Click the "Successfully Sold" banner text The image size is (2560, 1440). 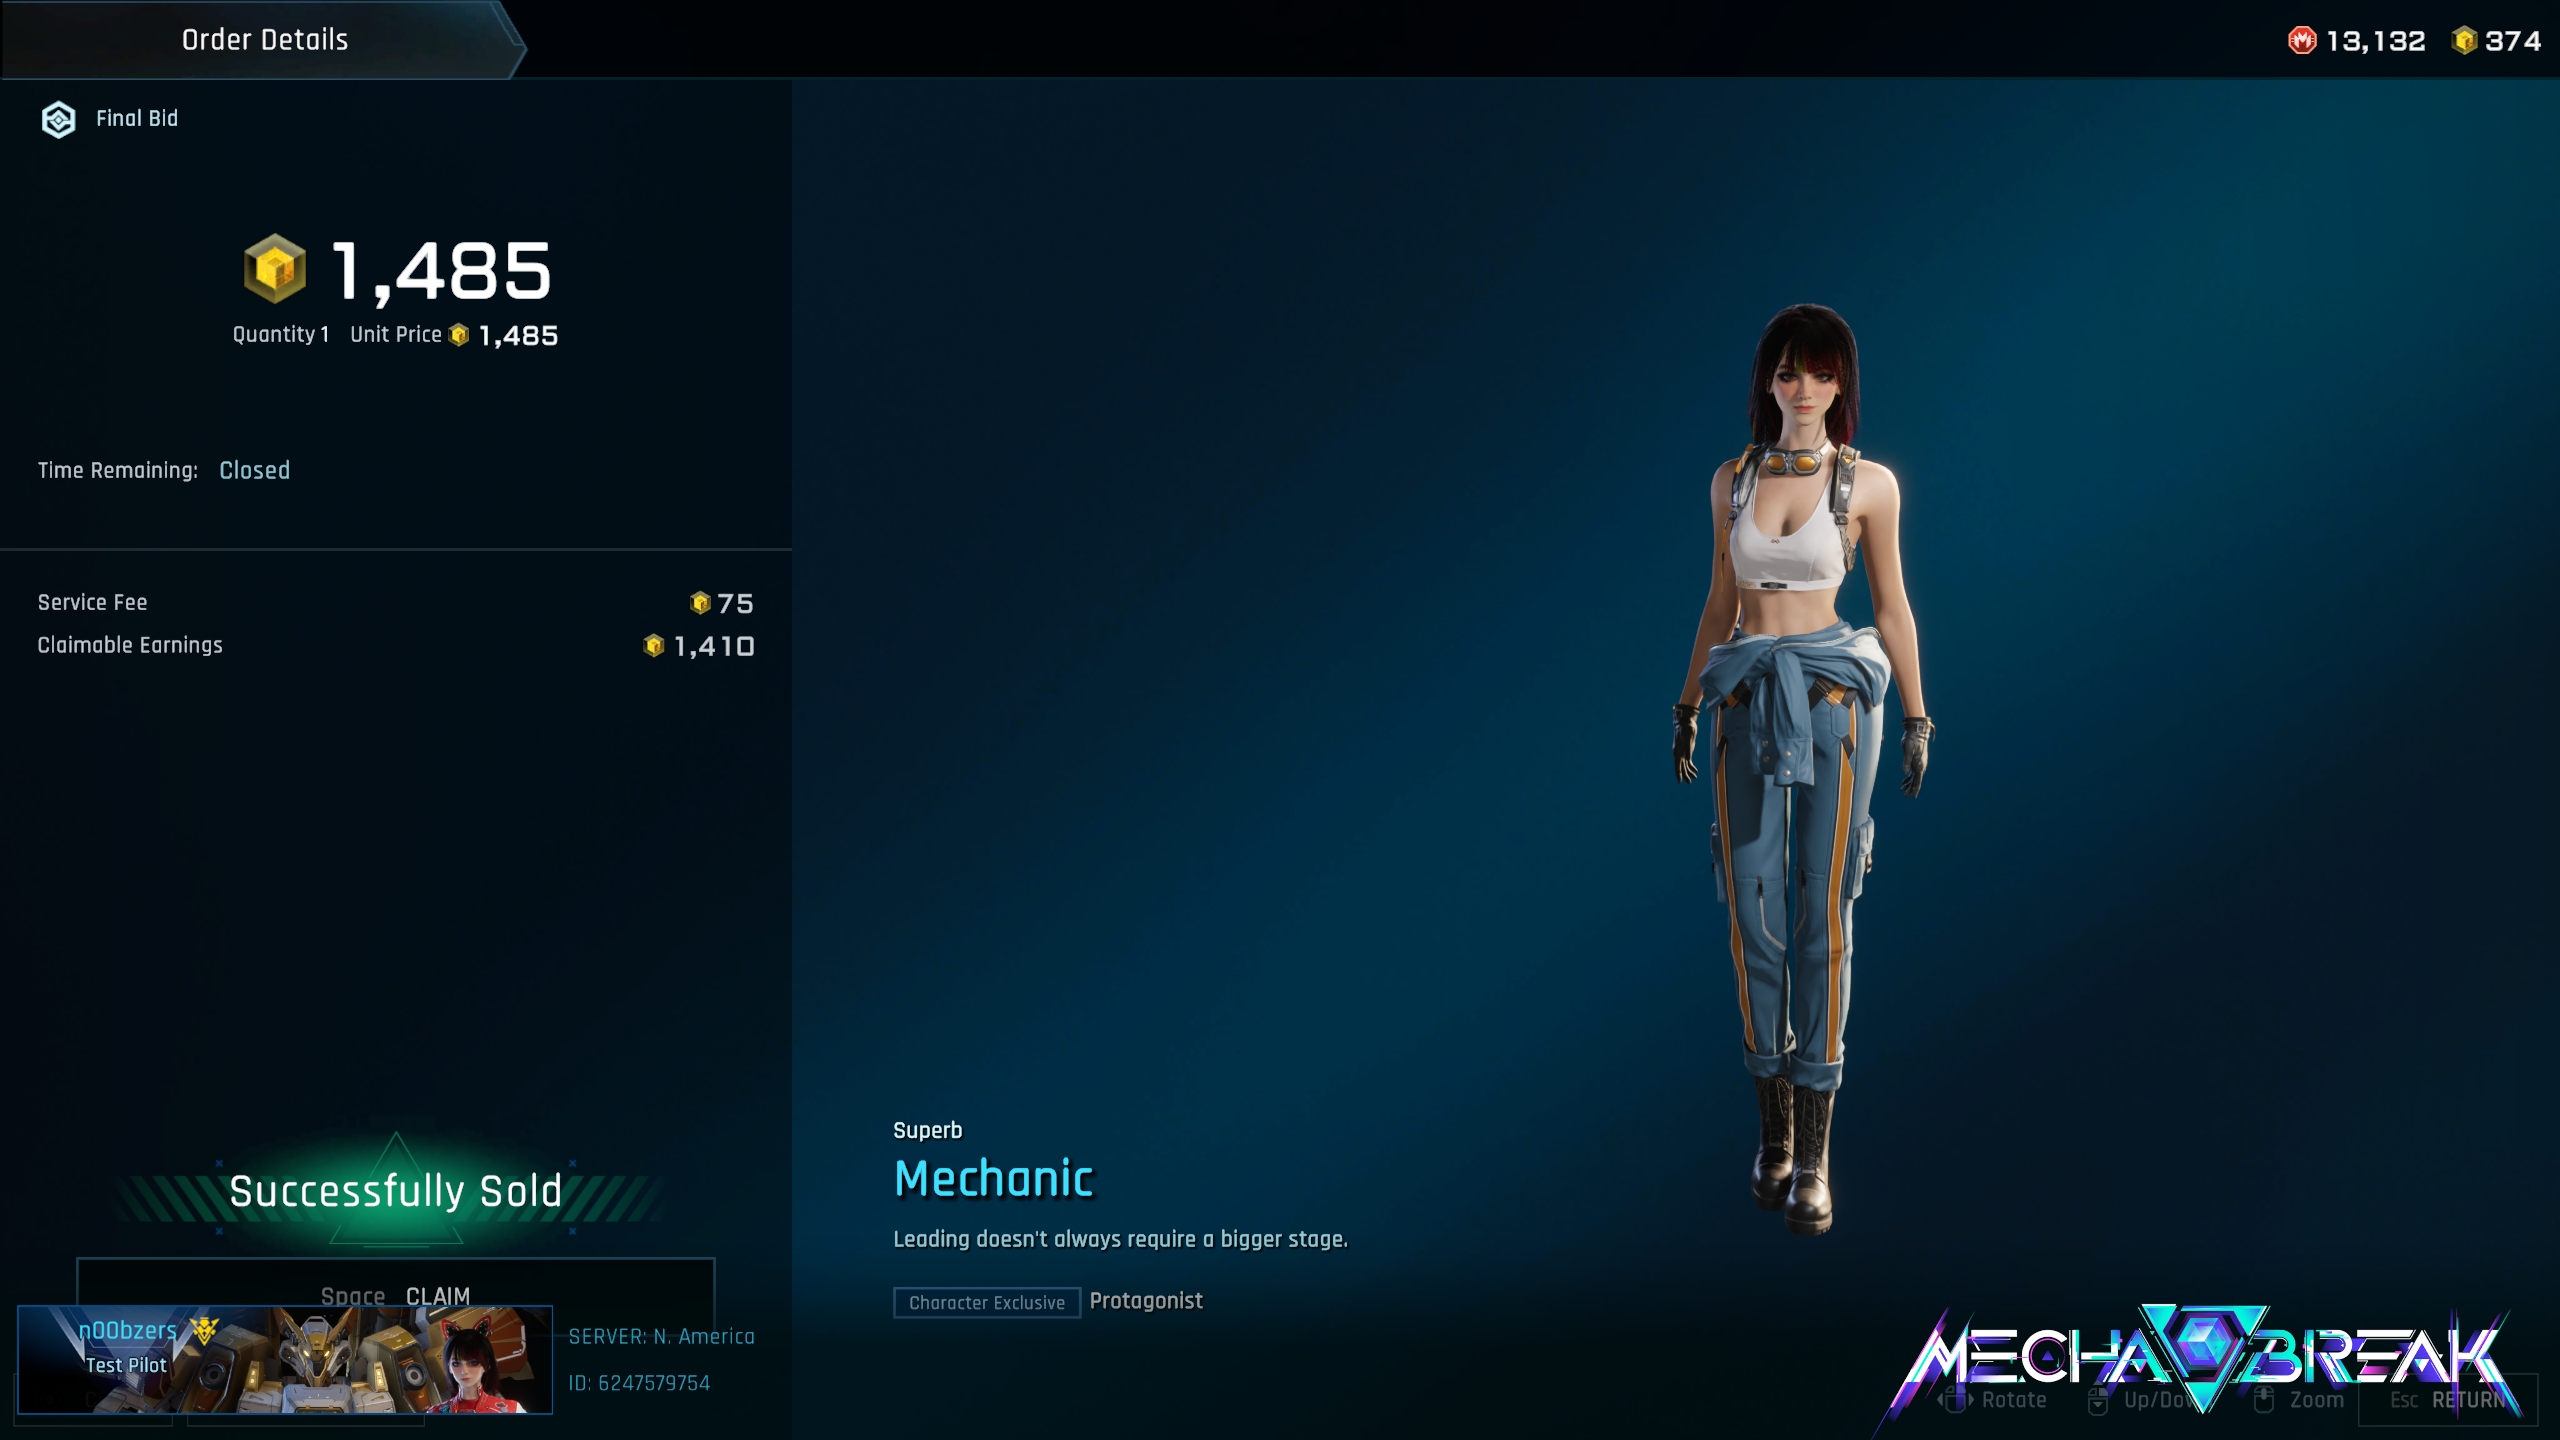point(396,1191)
